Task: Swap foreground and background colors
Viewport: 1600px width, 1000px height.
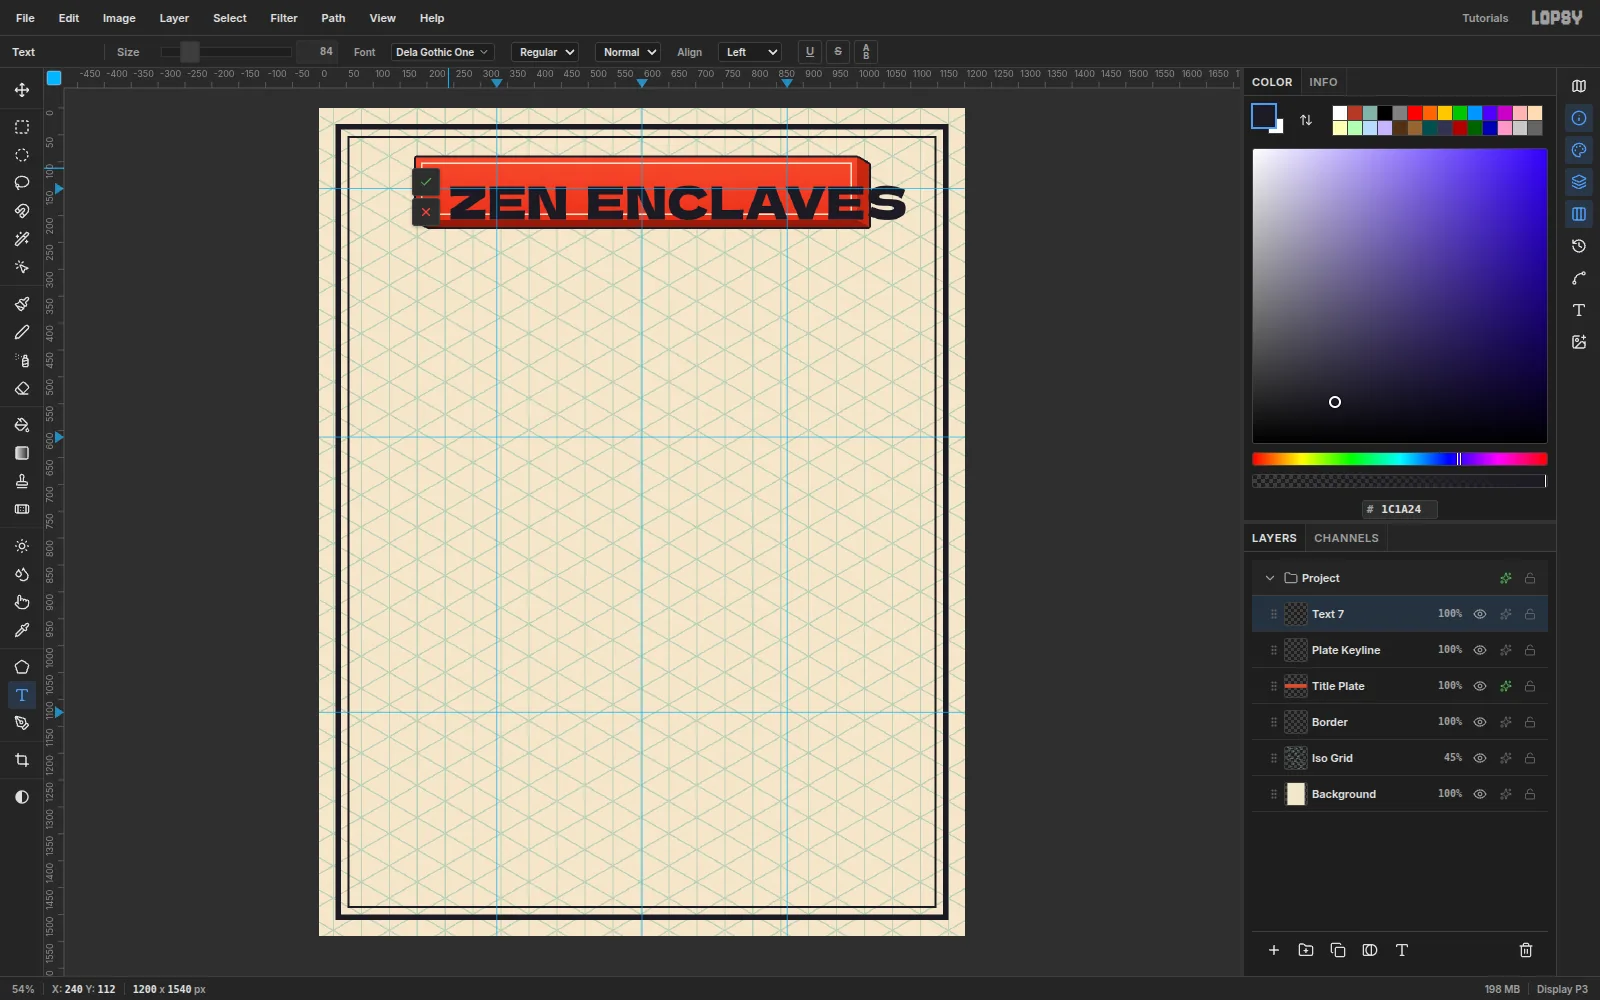Action: coord(1306,120)
